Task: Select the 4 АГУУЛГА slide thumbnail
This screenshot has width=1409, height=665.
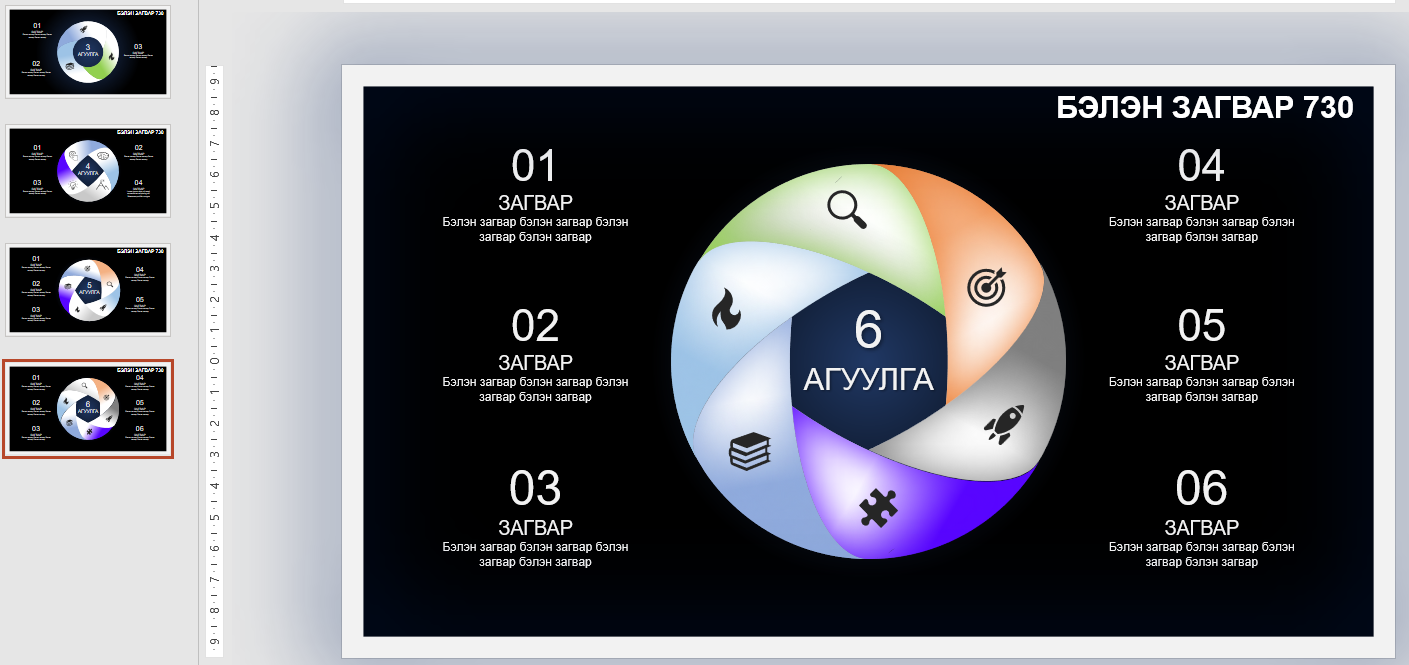Action: click(88, 170)
